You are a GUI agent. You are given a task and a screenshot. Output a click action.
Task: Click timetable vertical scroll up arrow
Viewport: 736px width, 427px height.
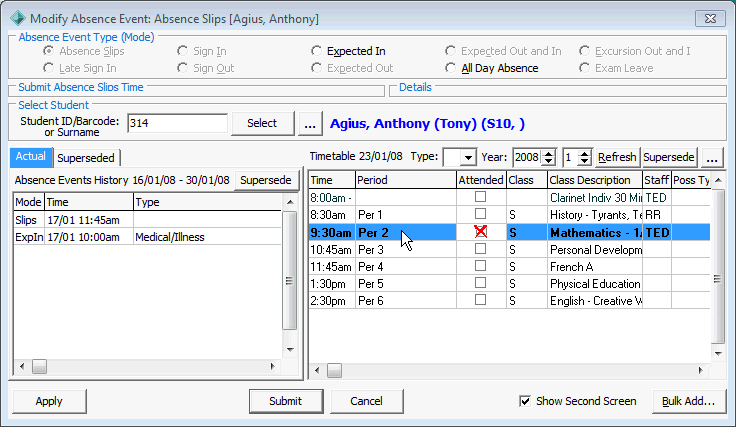click(x=718, y=180)
